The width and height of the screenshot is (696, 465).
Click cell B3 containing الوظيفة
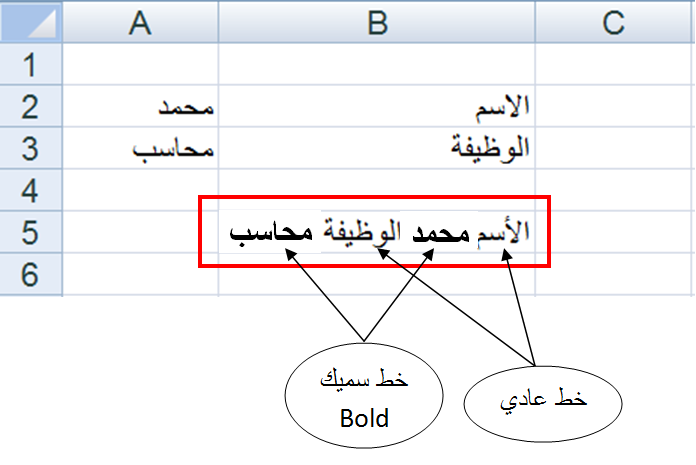pyautogui.click(x=377, y=148)
